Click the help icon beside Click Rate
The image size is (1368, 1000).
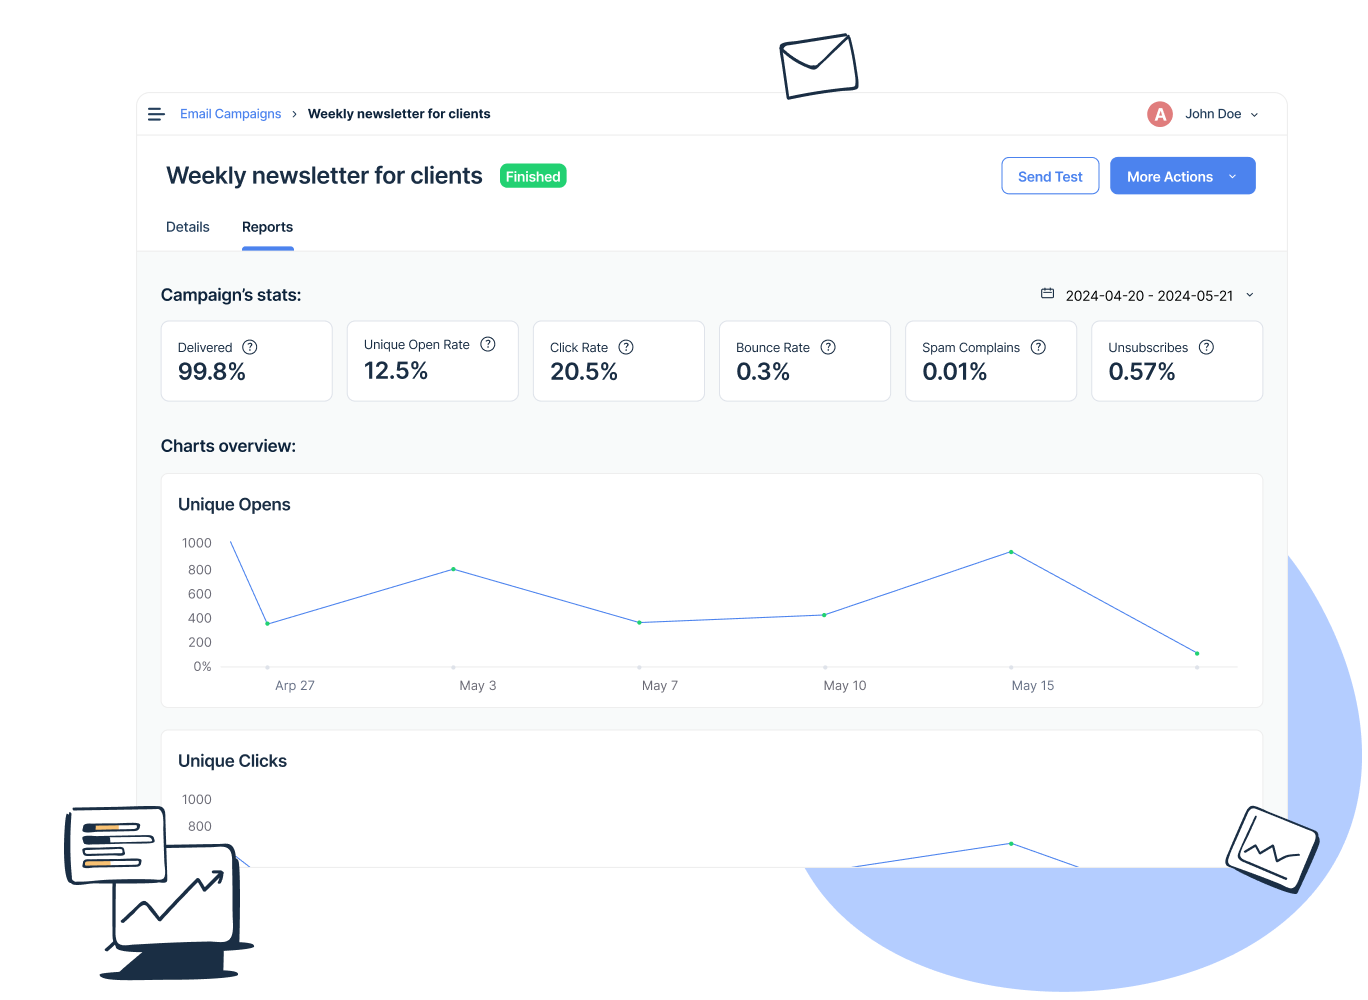[626, 347]
